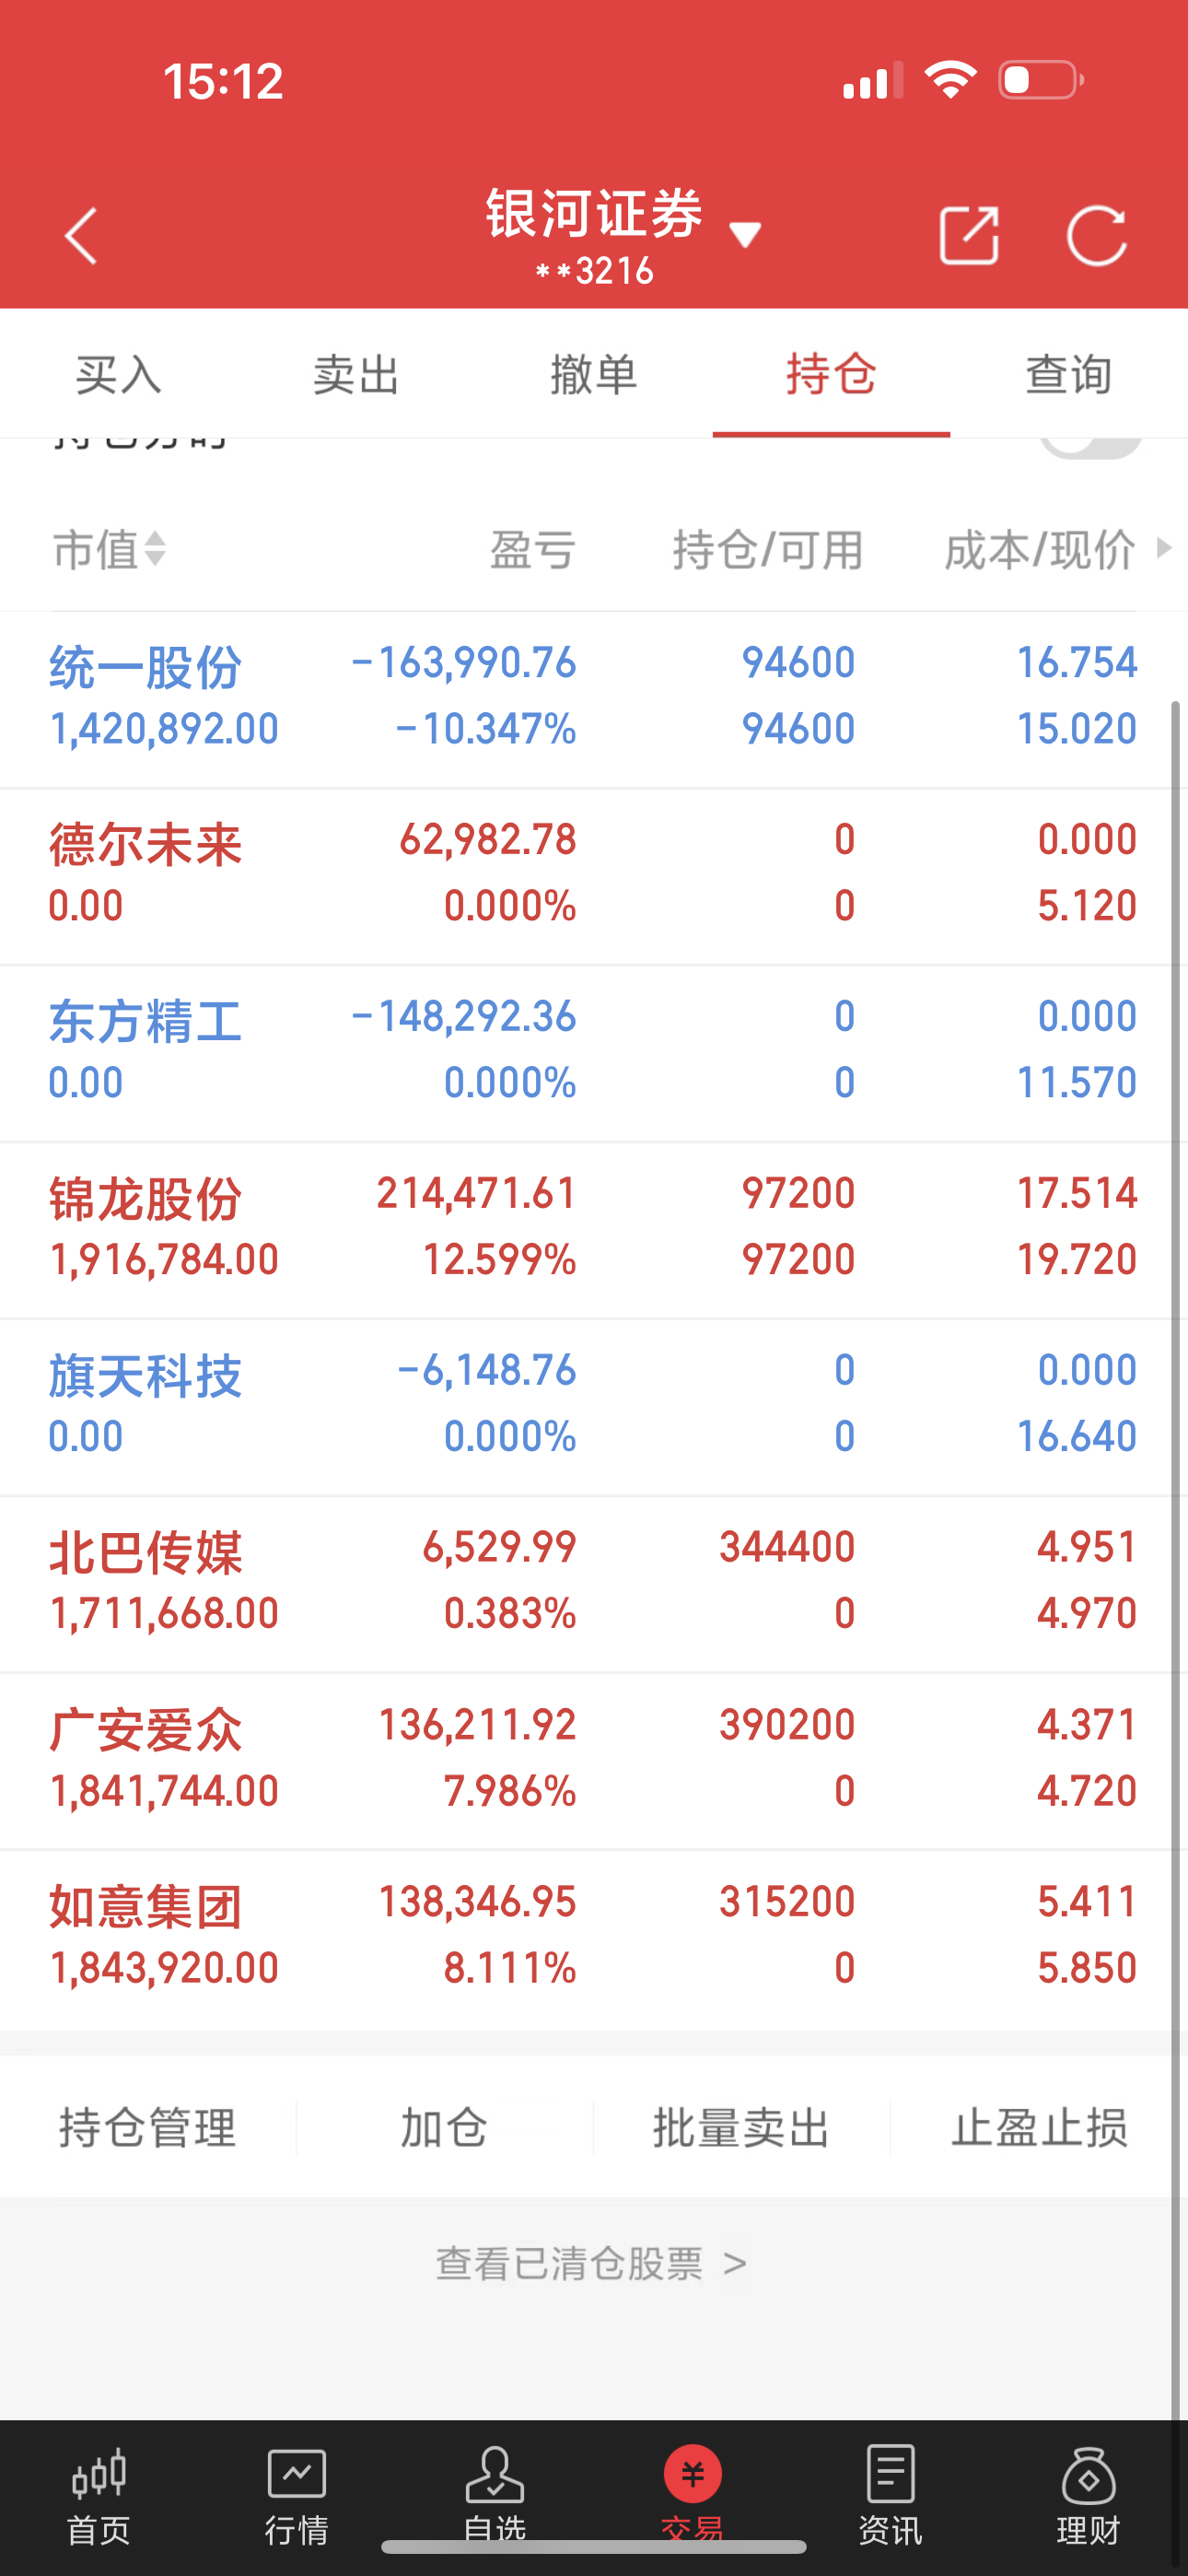The height and width of the screenshot is (2576, 1188).
Task: Open the share/export icon in header
Action: pos(969,235)
